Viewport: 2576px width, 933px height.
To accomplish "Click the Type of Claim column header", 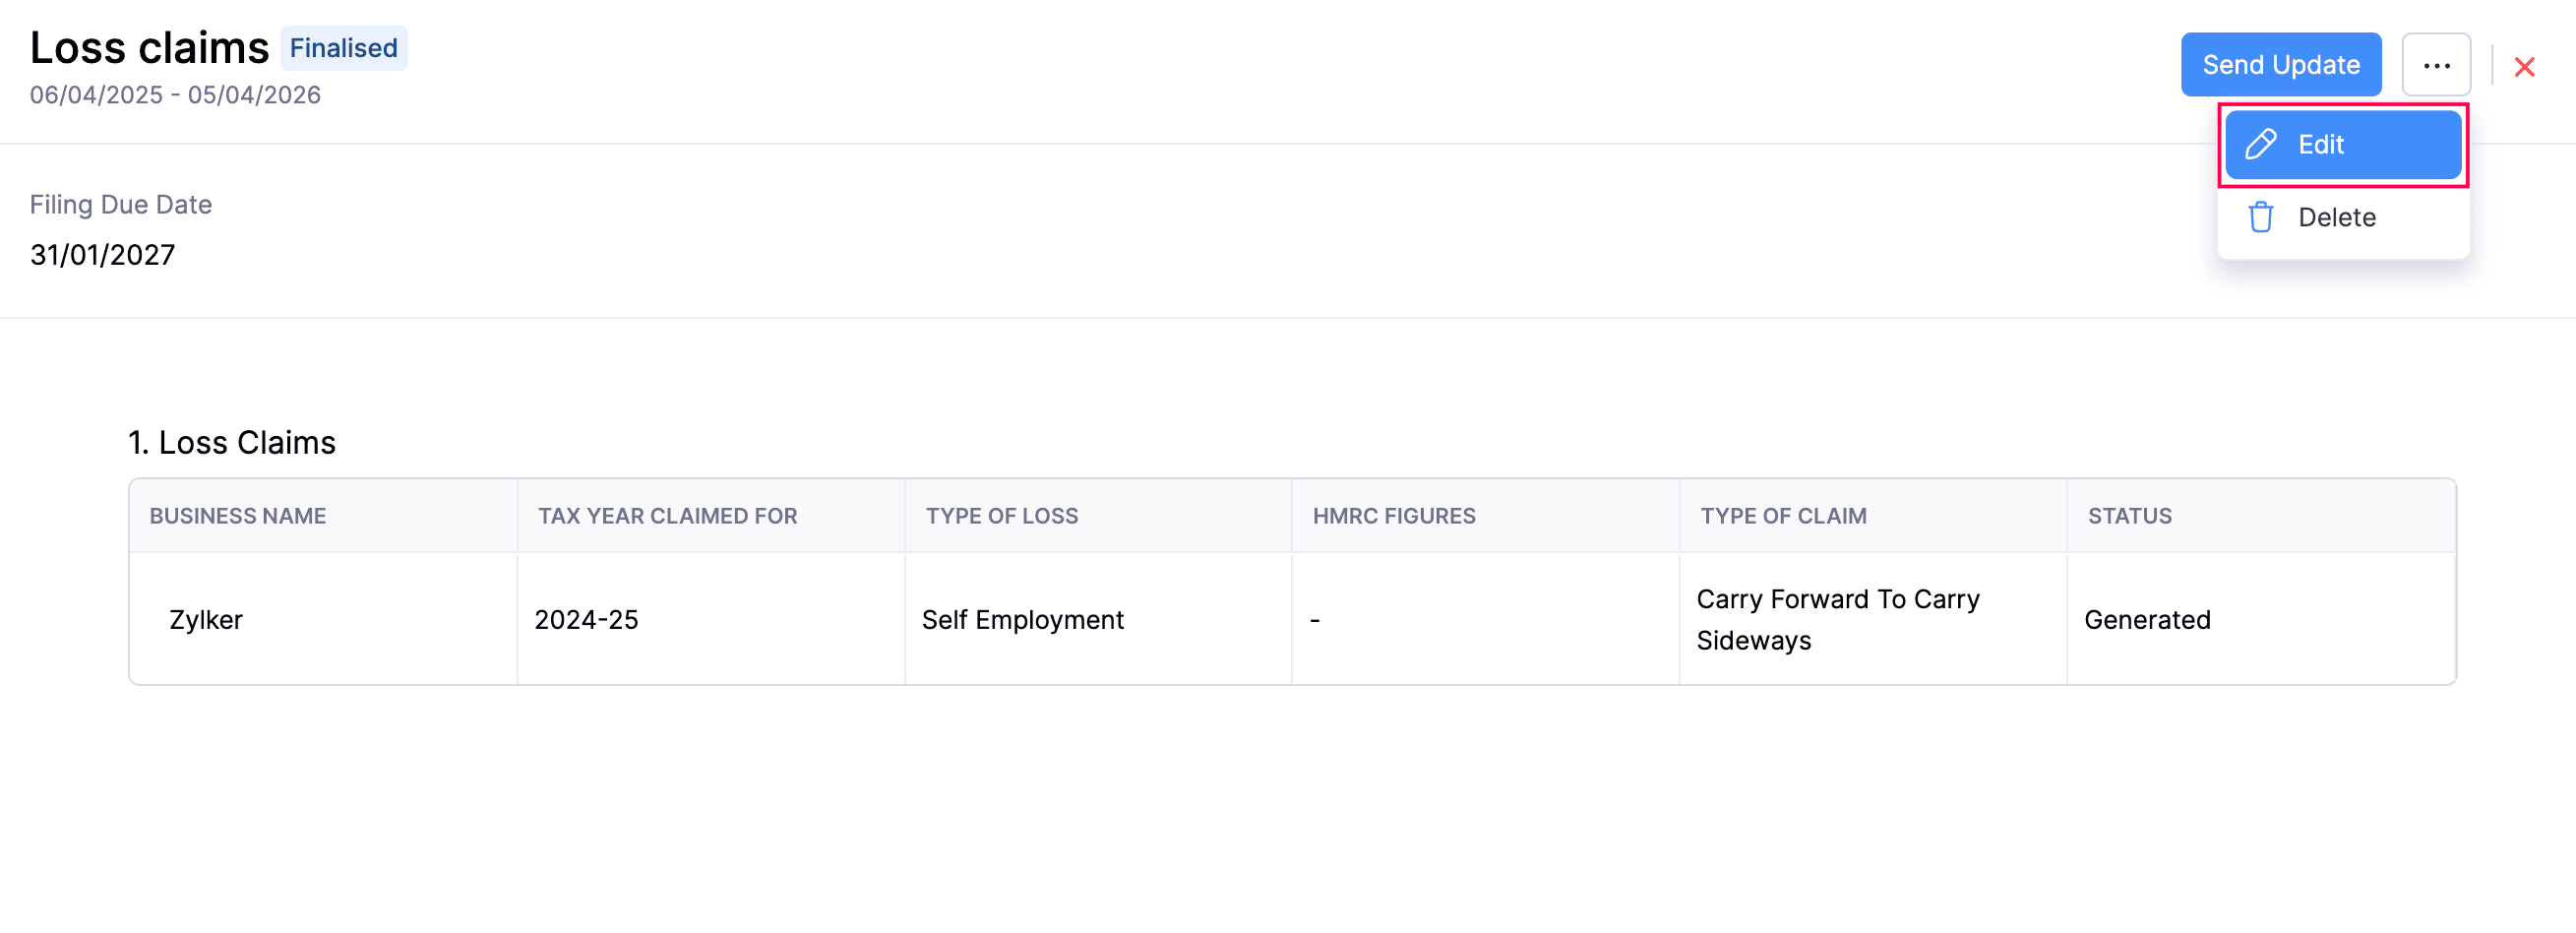I will [x=1783, y=516].
